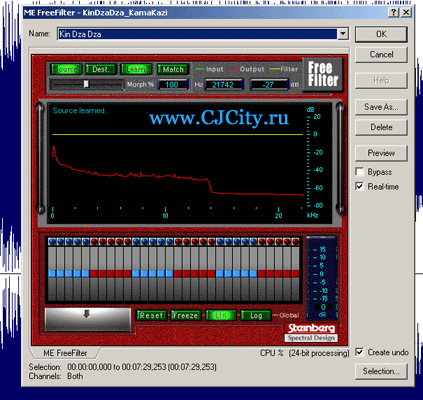
Task: Click the Match button
Action: point(173,69)
